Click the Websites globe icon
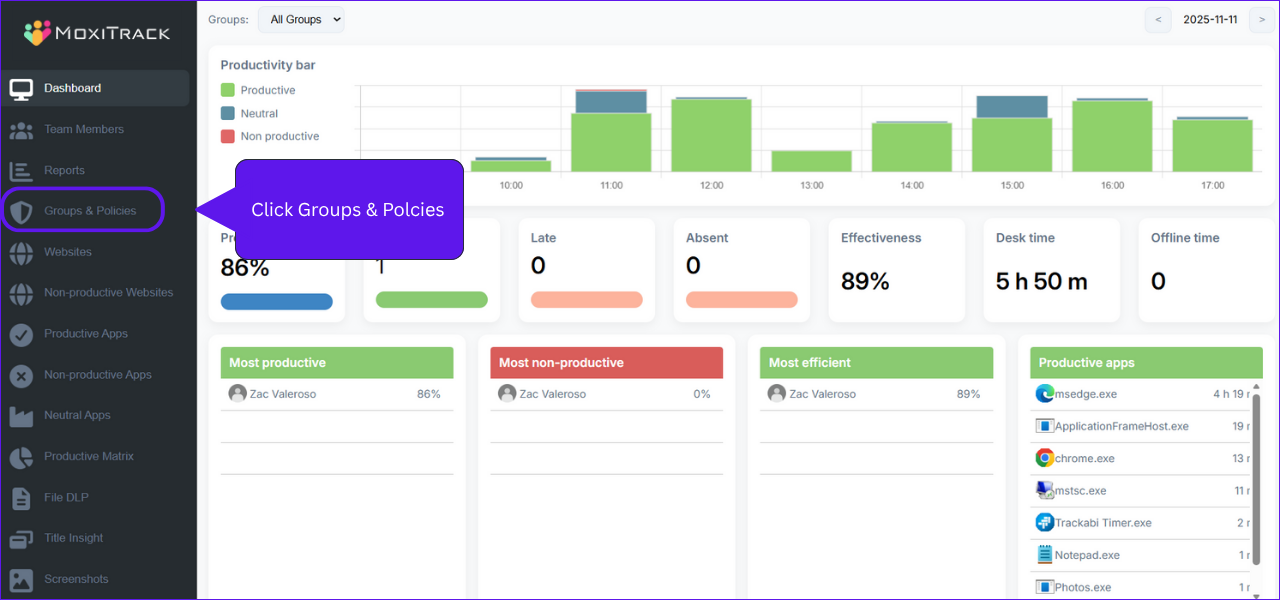1280x600 pixels. (21, 252)
